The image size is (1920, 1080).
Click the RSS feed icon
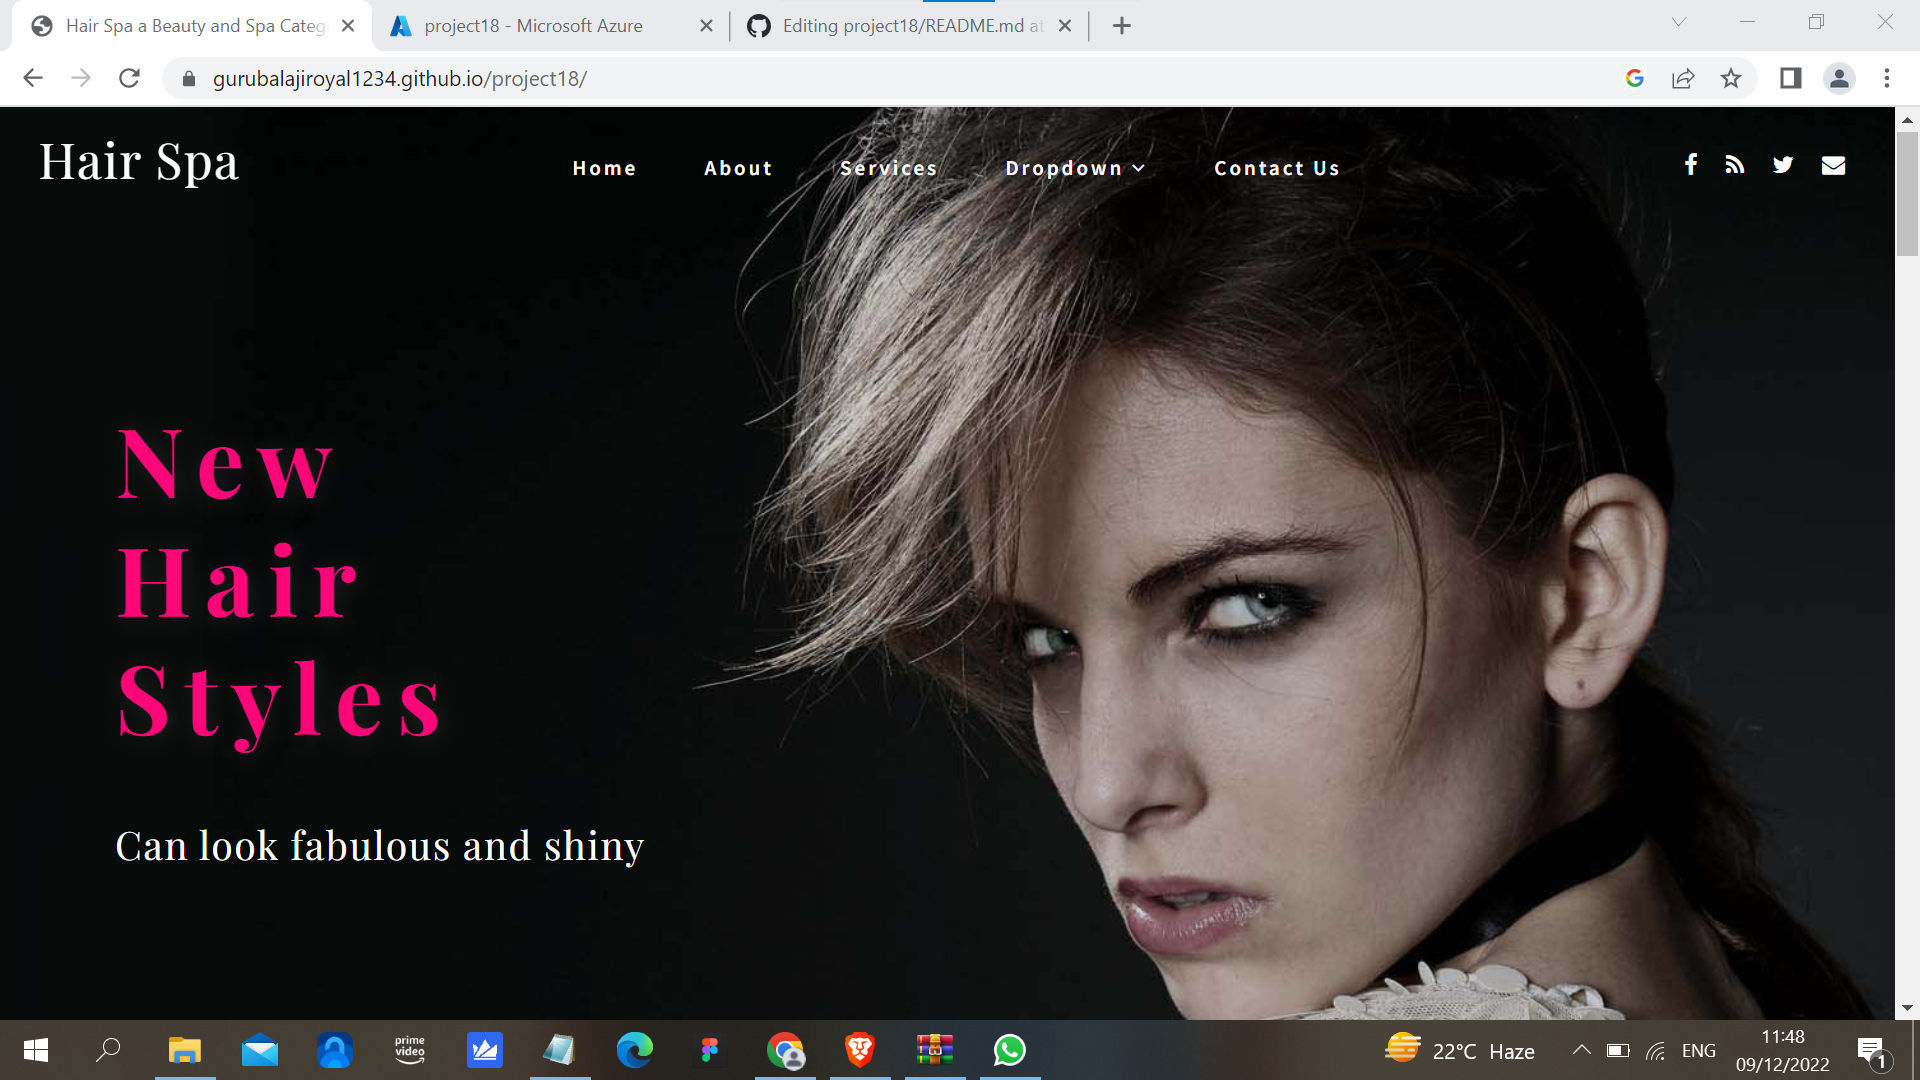(x=1735, y=165)
